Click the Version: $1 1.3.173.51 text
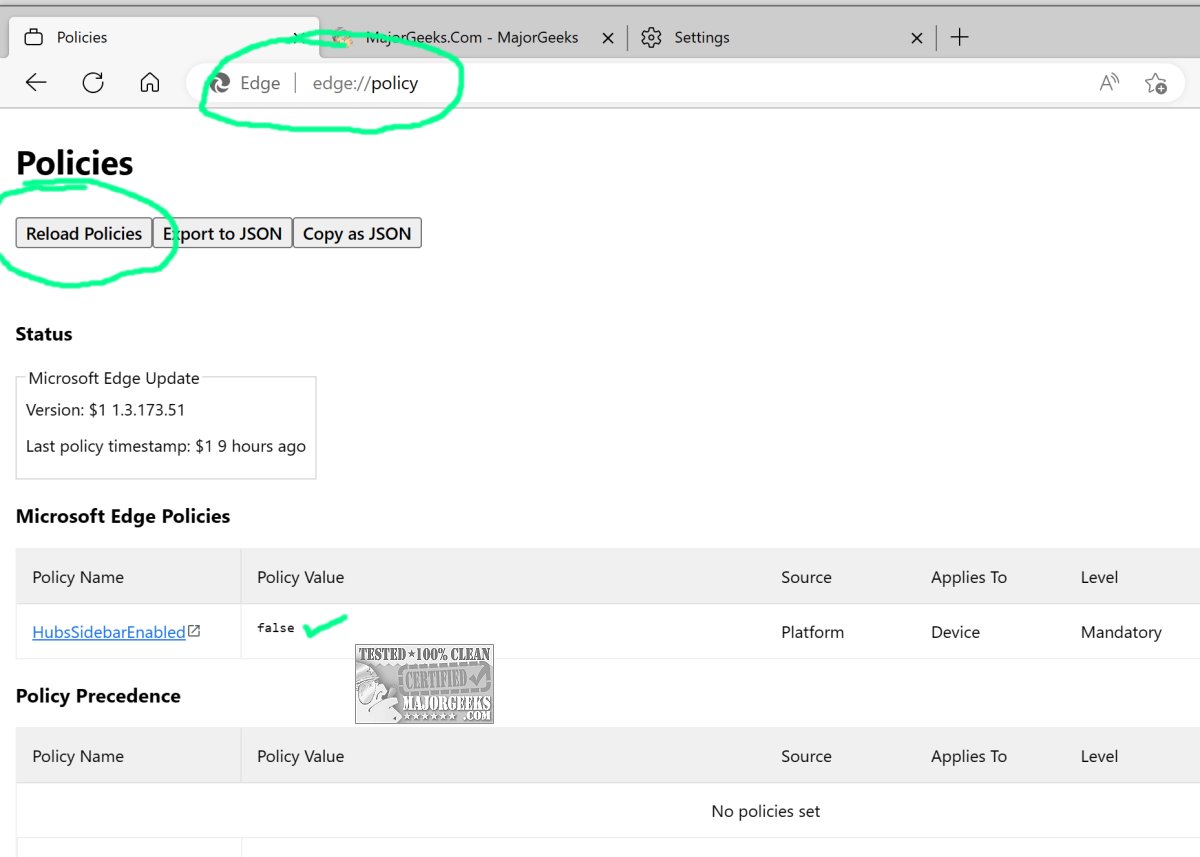Image resolution: width=1200 pixels, height=857 pixels. tap(105, 410)
